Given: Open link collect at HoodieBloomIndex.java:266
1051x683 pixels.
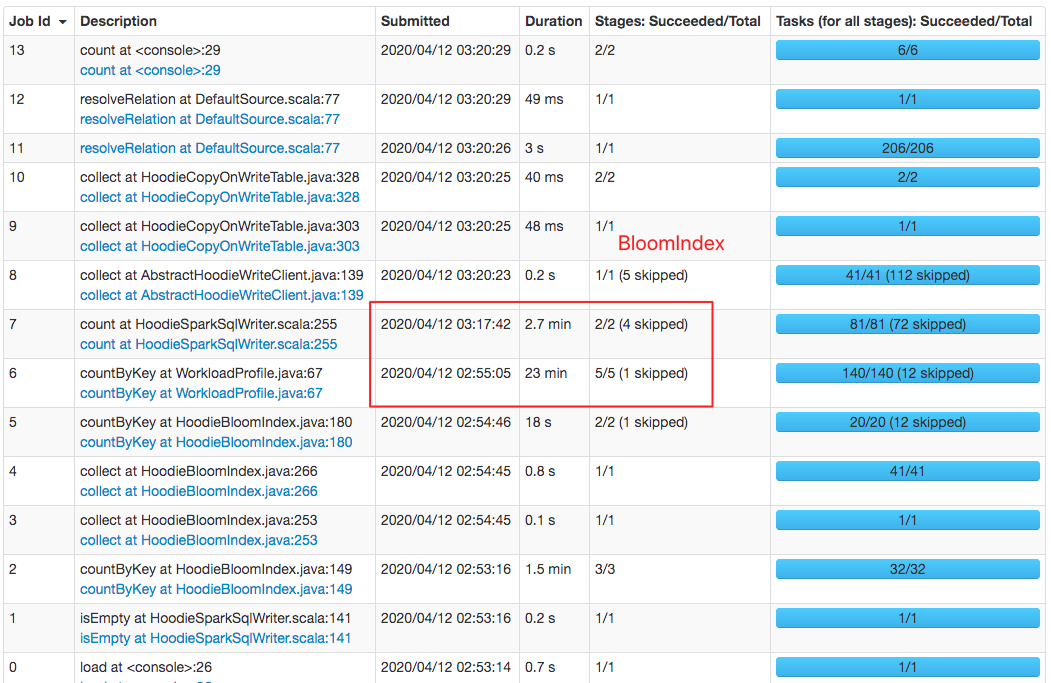Looking at the screenshot, I should click(198, 491).
